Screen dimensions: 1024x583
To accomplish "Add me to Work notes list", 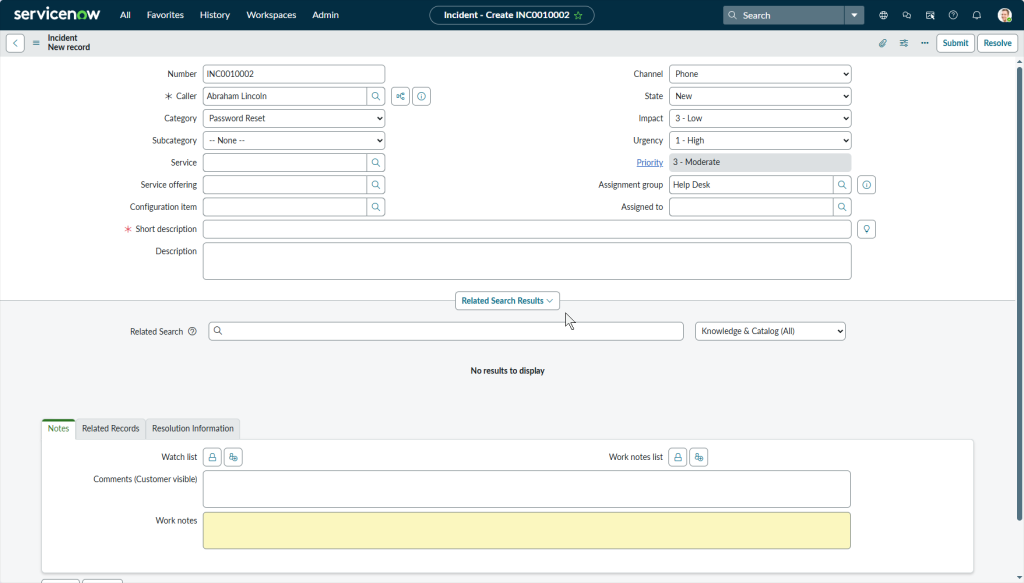I will (x=699, y=457).
